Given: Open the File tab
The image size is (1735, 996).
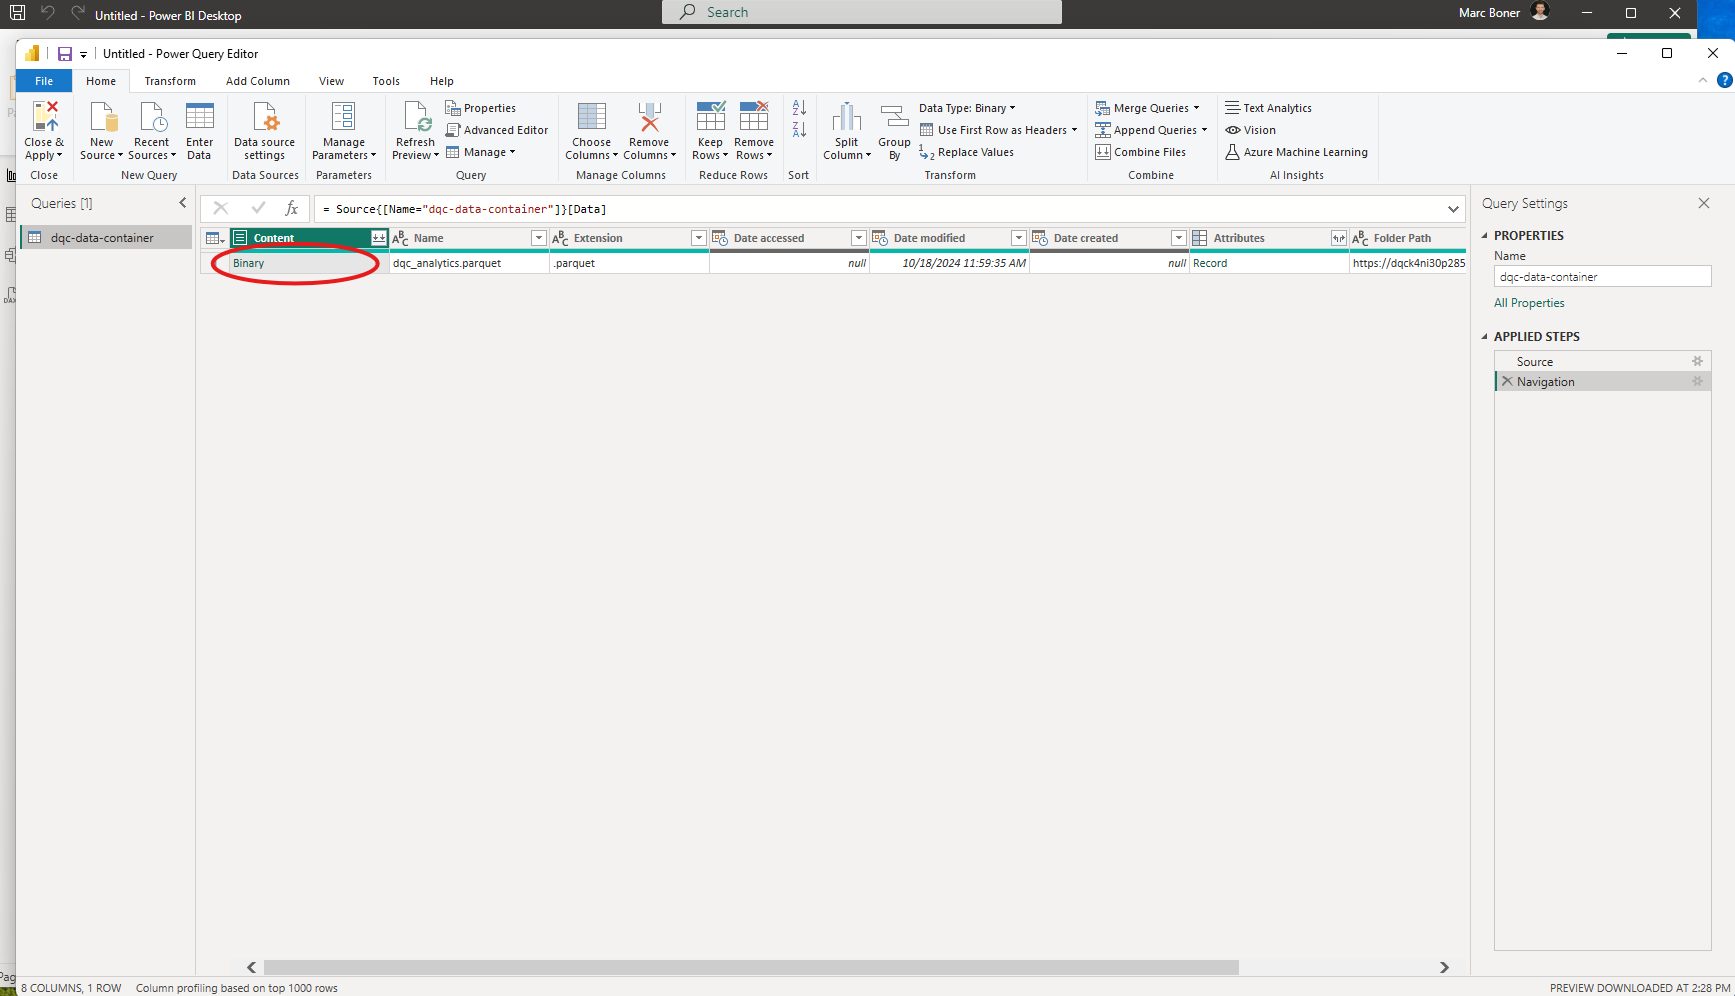Looking at the screenshot, I should pos(44,81).
